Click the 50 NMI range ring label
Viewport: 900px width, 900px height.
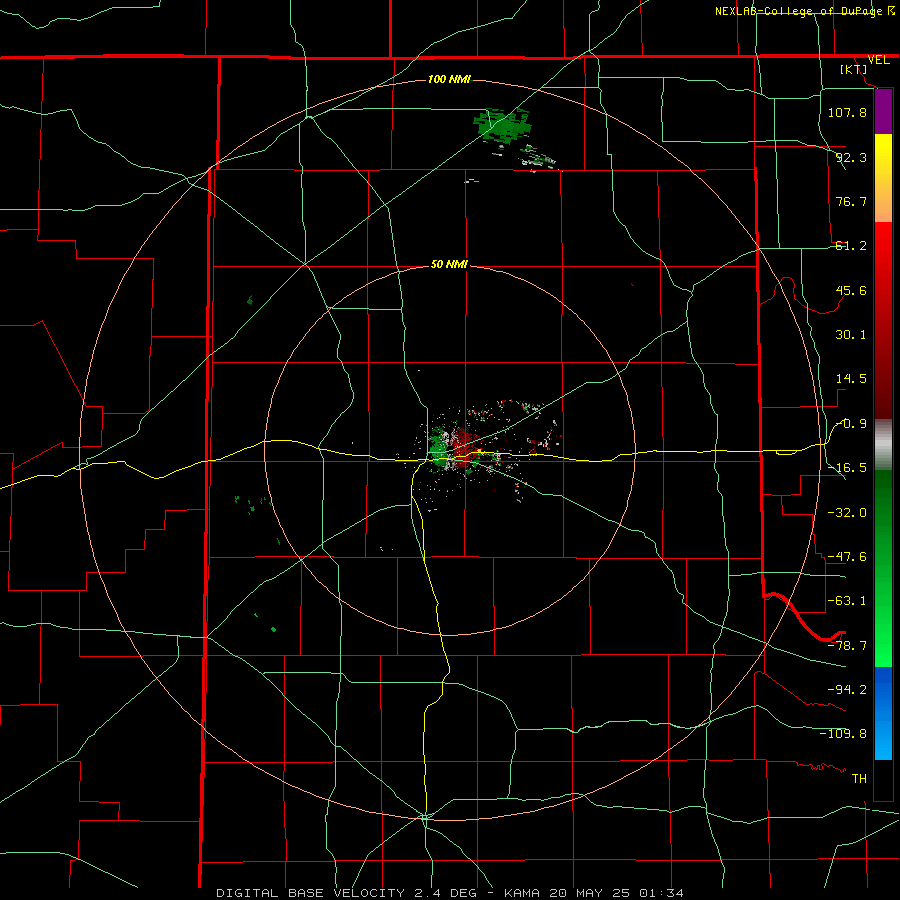pos(449,265)
